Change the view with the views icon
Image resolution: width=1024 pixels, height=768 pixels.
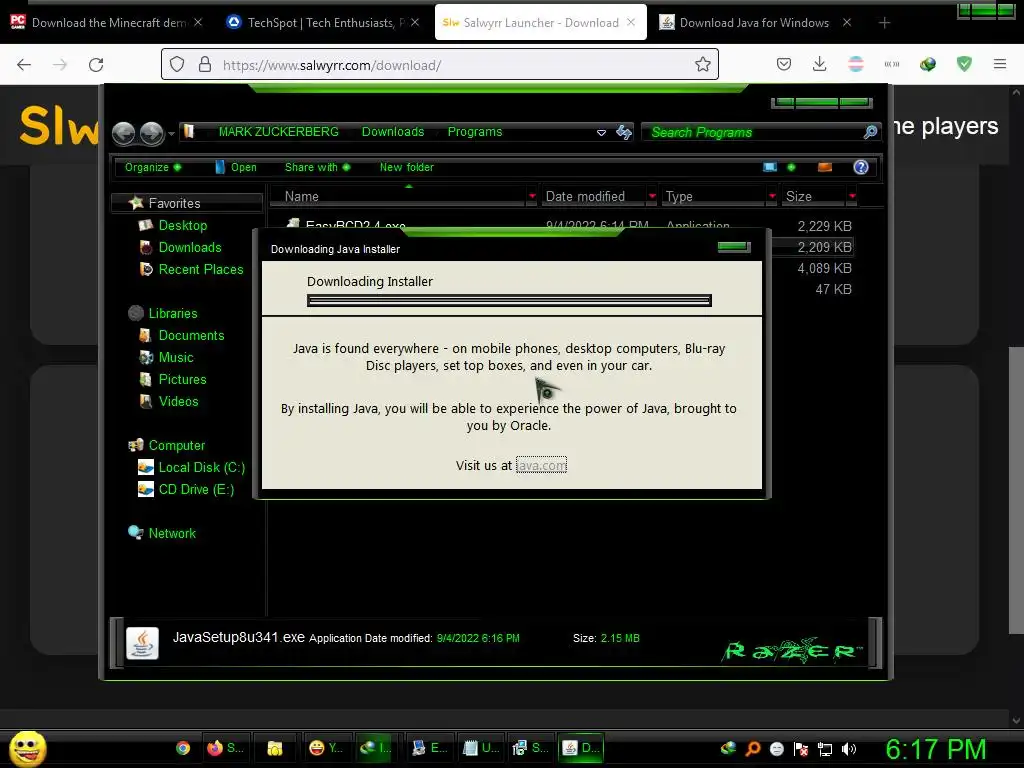770,167
